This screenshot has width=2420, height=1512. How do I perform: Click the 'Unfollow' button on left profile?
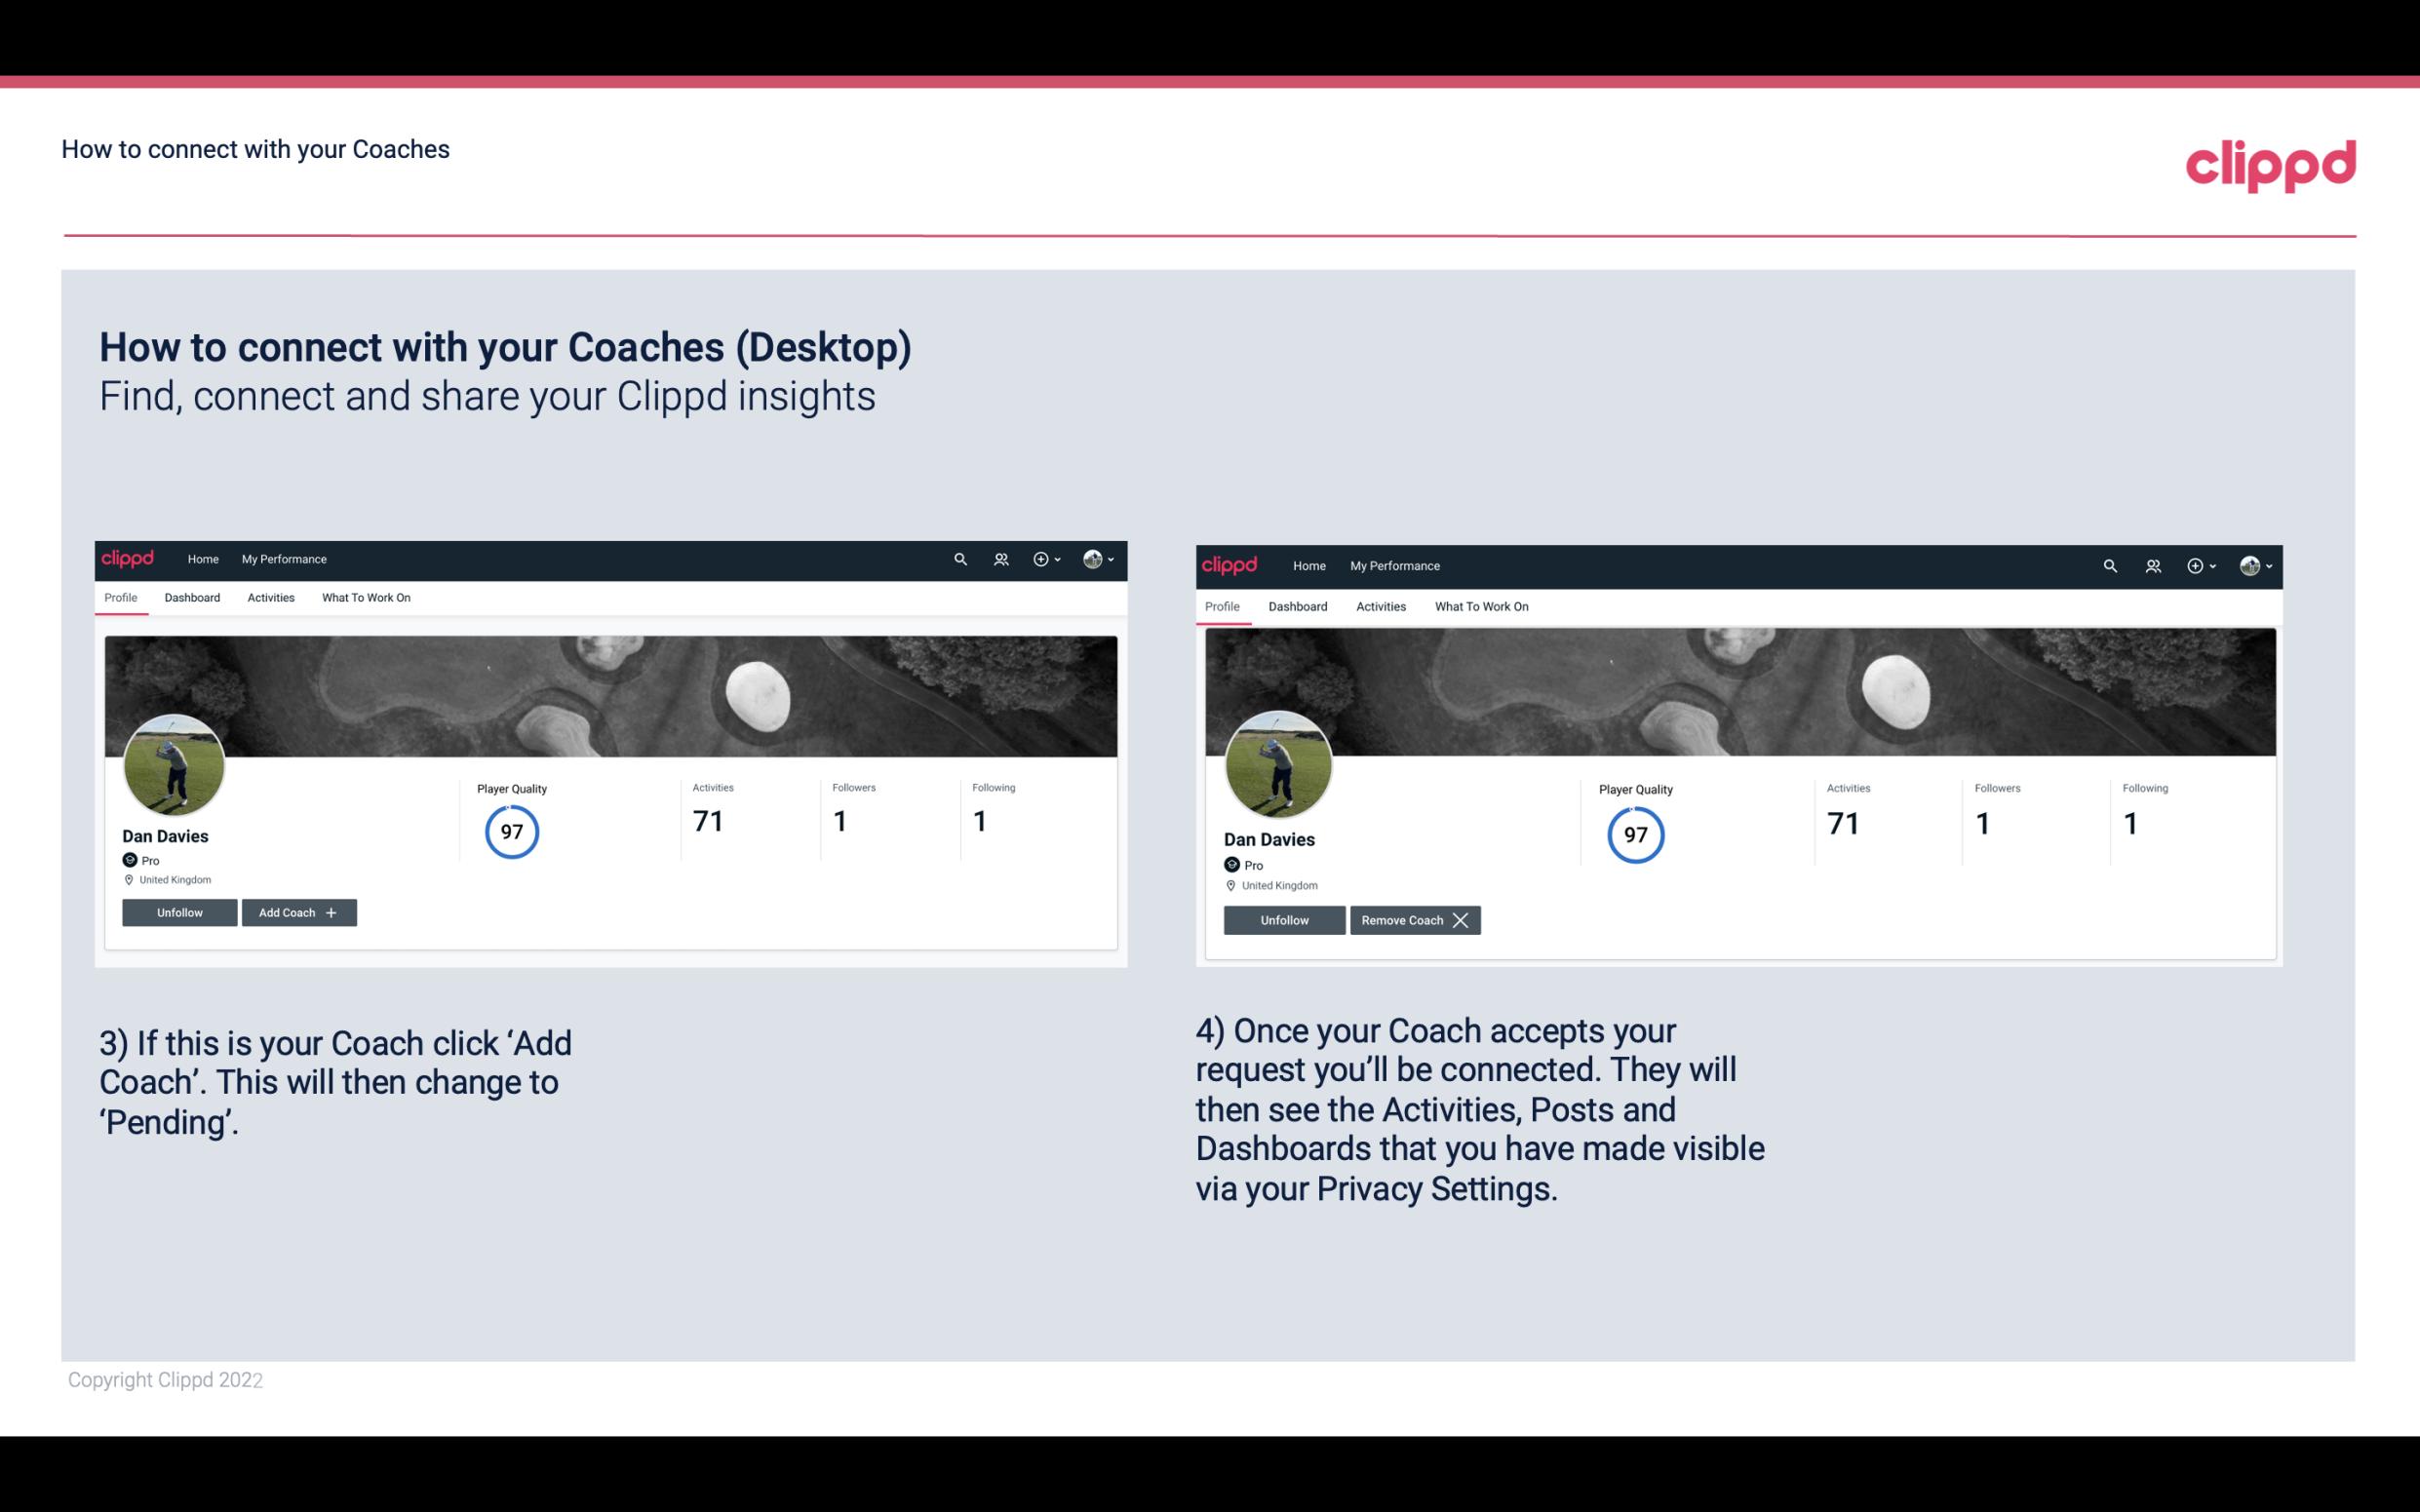(x=179, y=911)
